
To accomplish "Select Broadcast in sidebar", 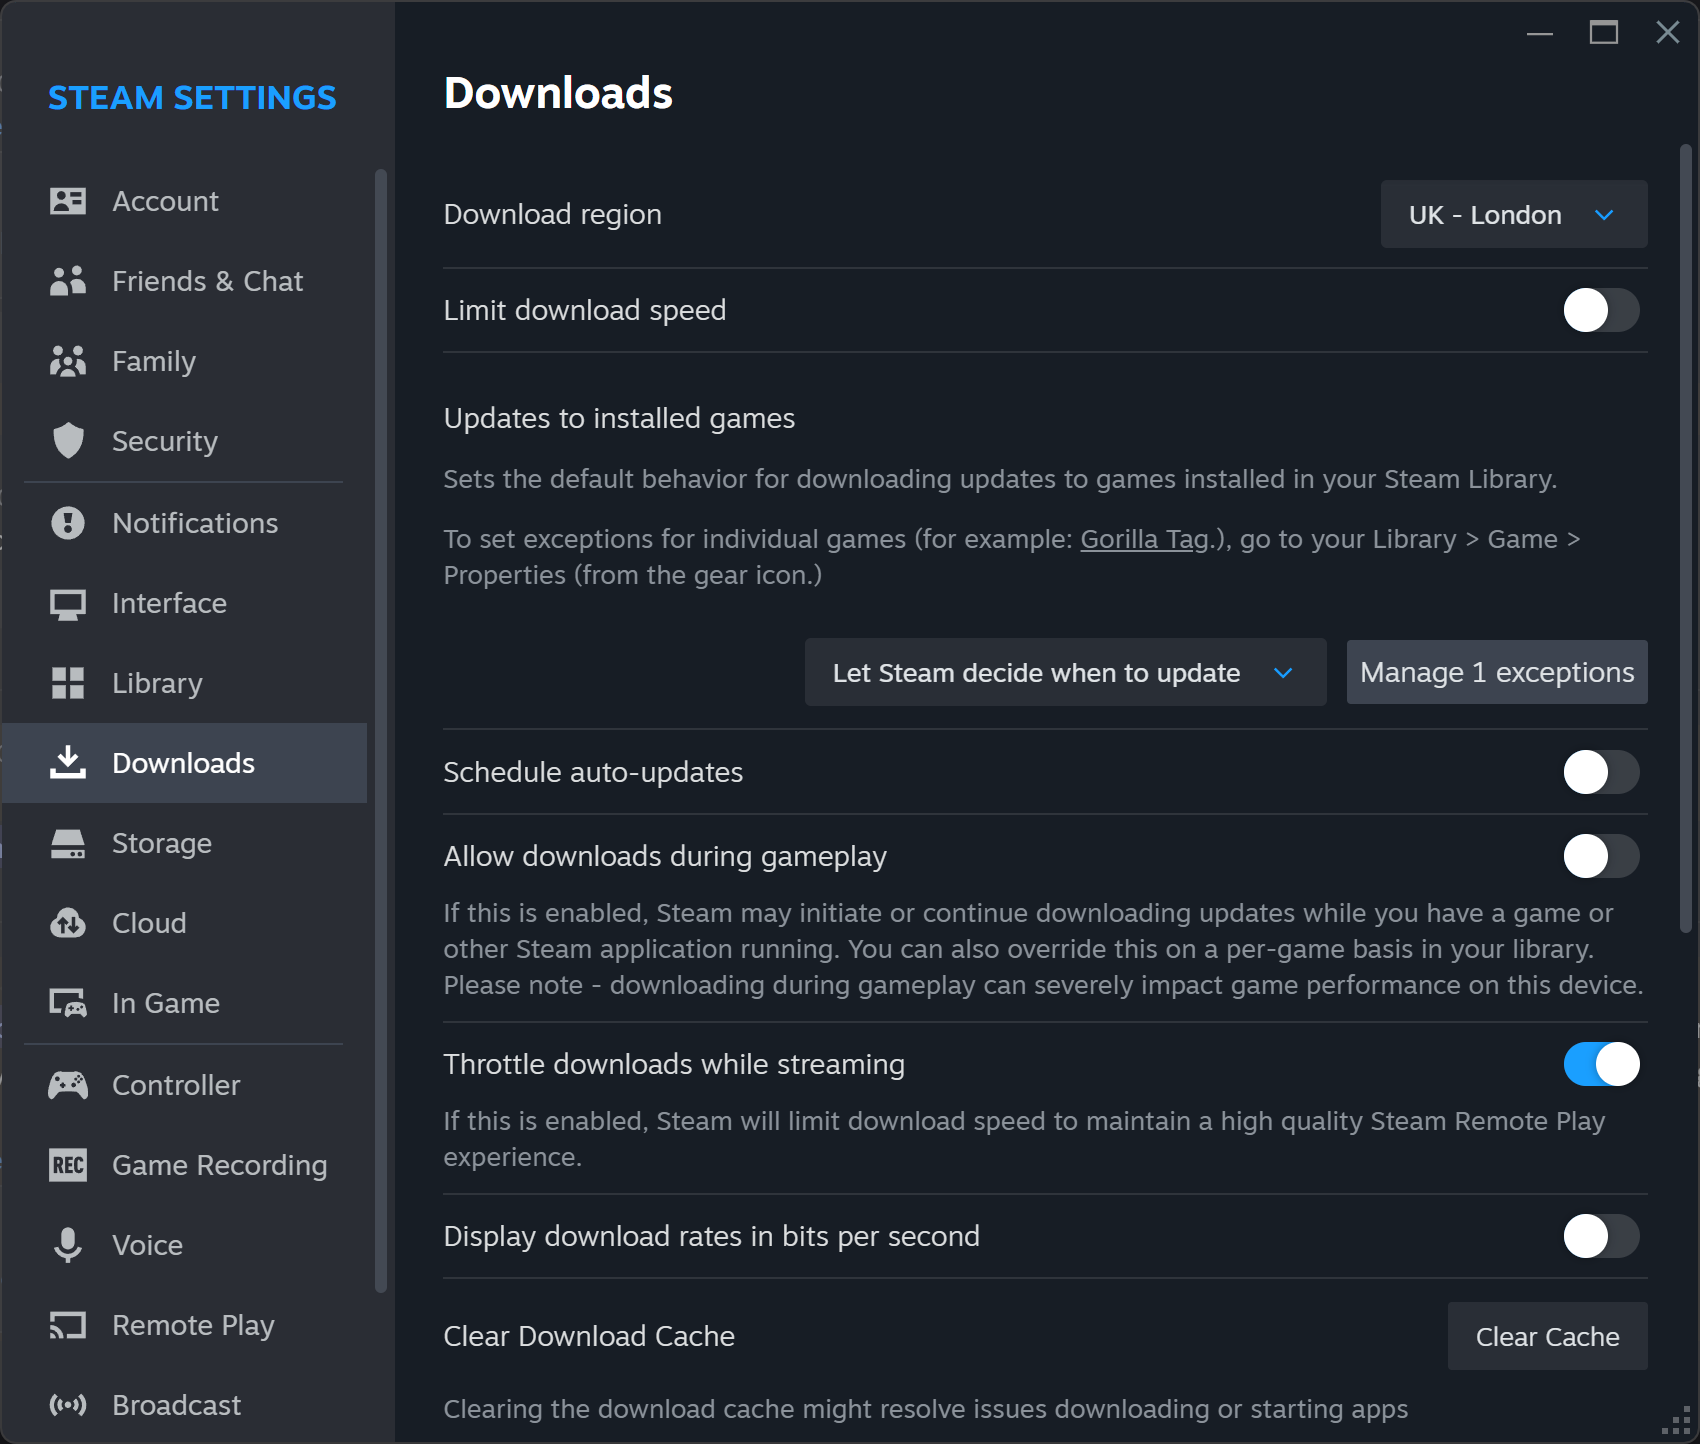I will click(185, 1405).
